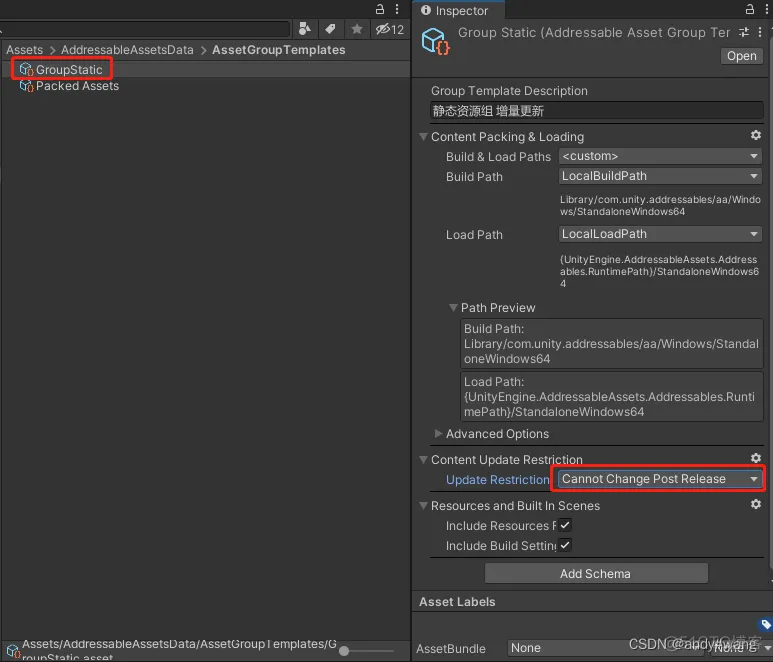Click the Group Static asset icon in Inspector
The height and width of the screenshot is (662, 773).
pyautogui.click(x=435, y=41)
